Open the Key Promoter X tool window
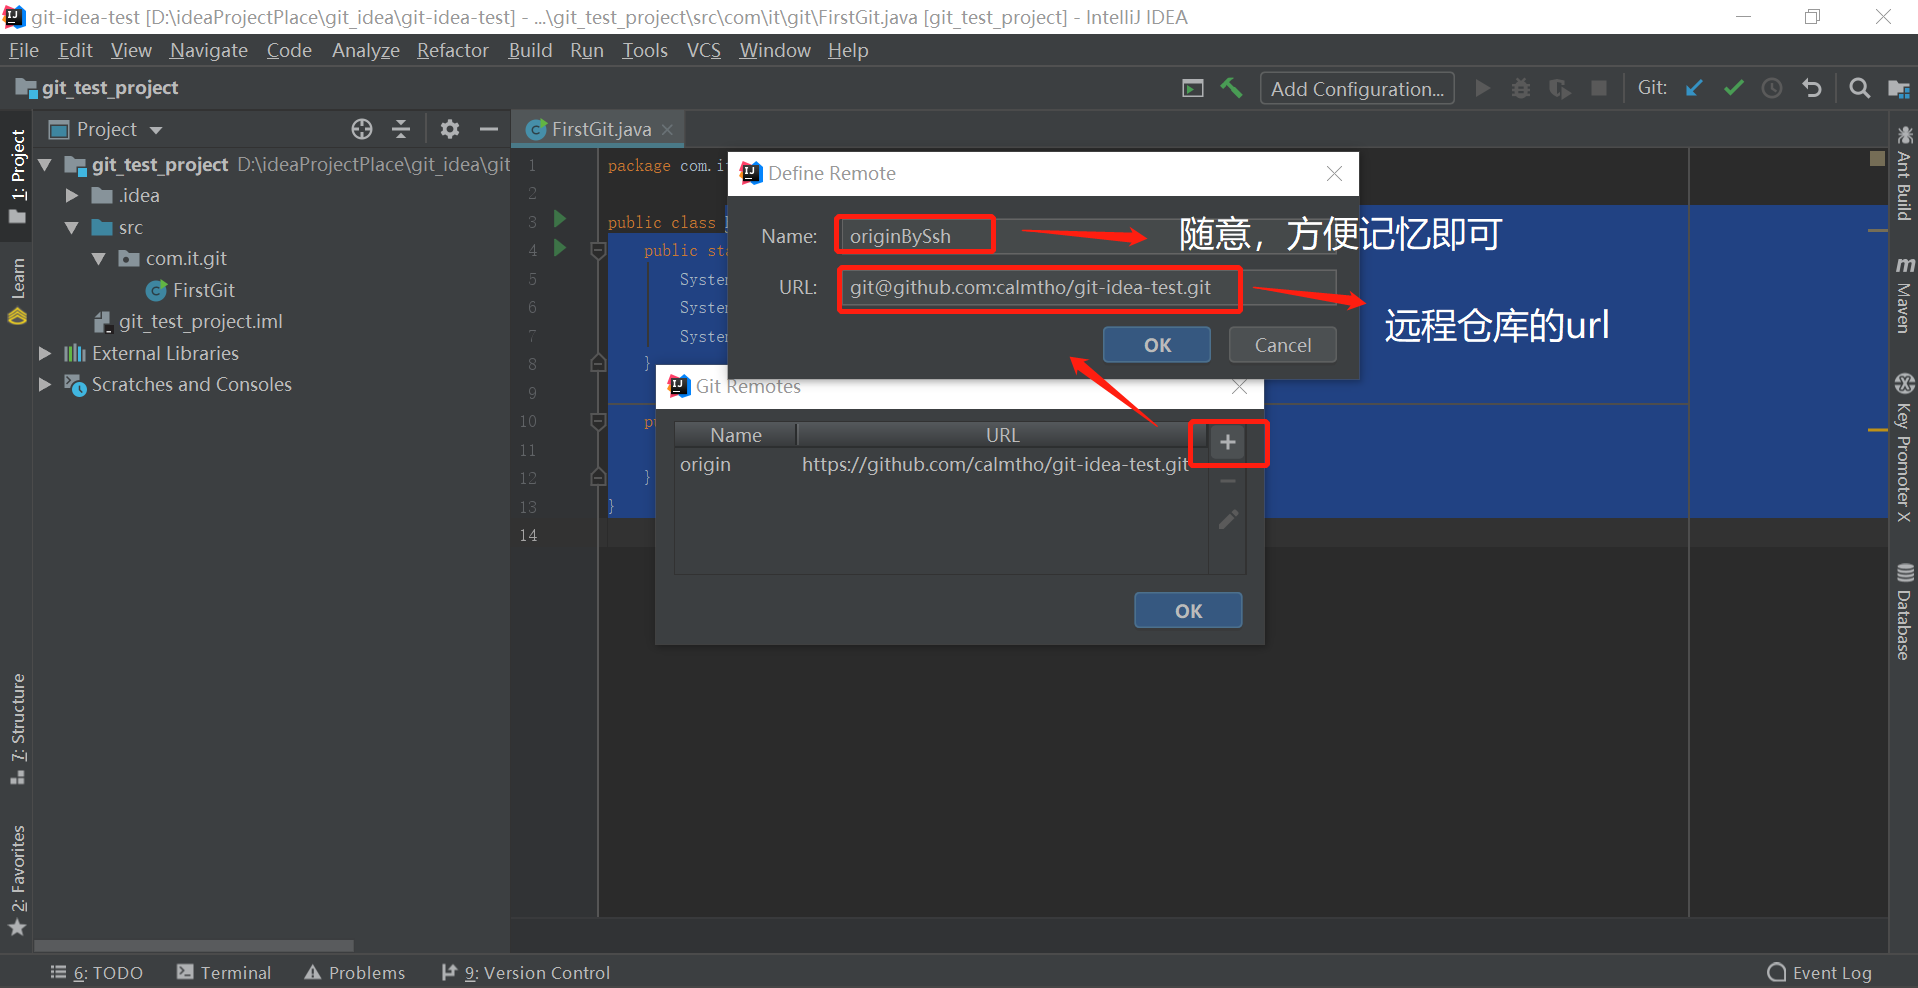The height and width of the screenshot is (988, 1918). [x=1904, y=448]
